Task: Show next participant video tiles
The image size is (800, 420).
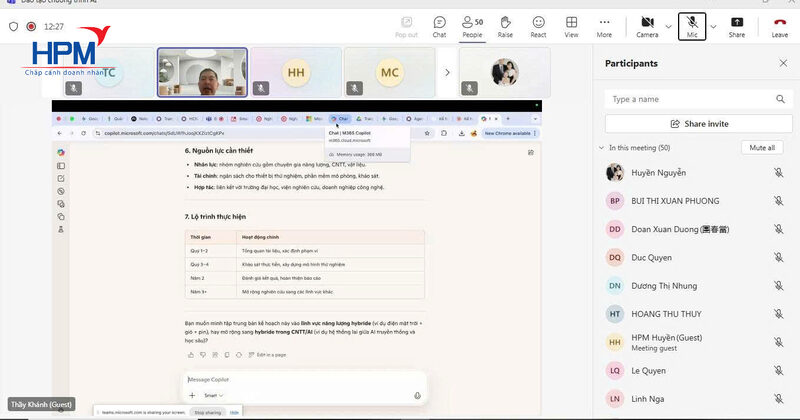Action: coord(446,72)
